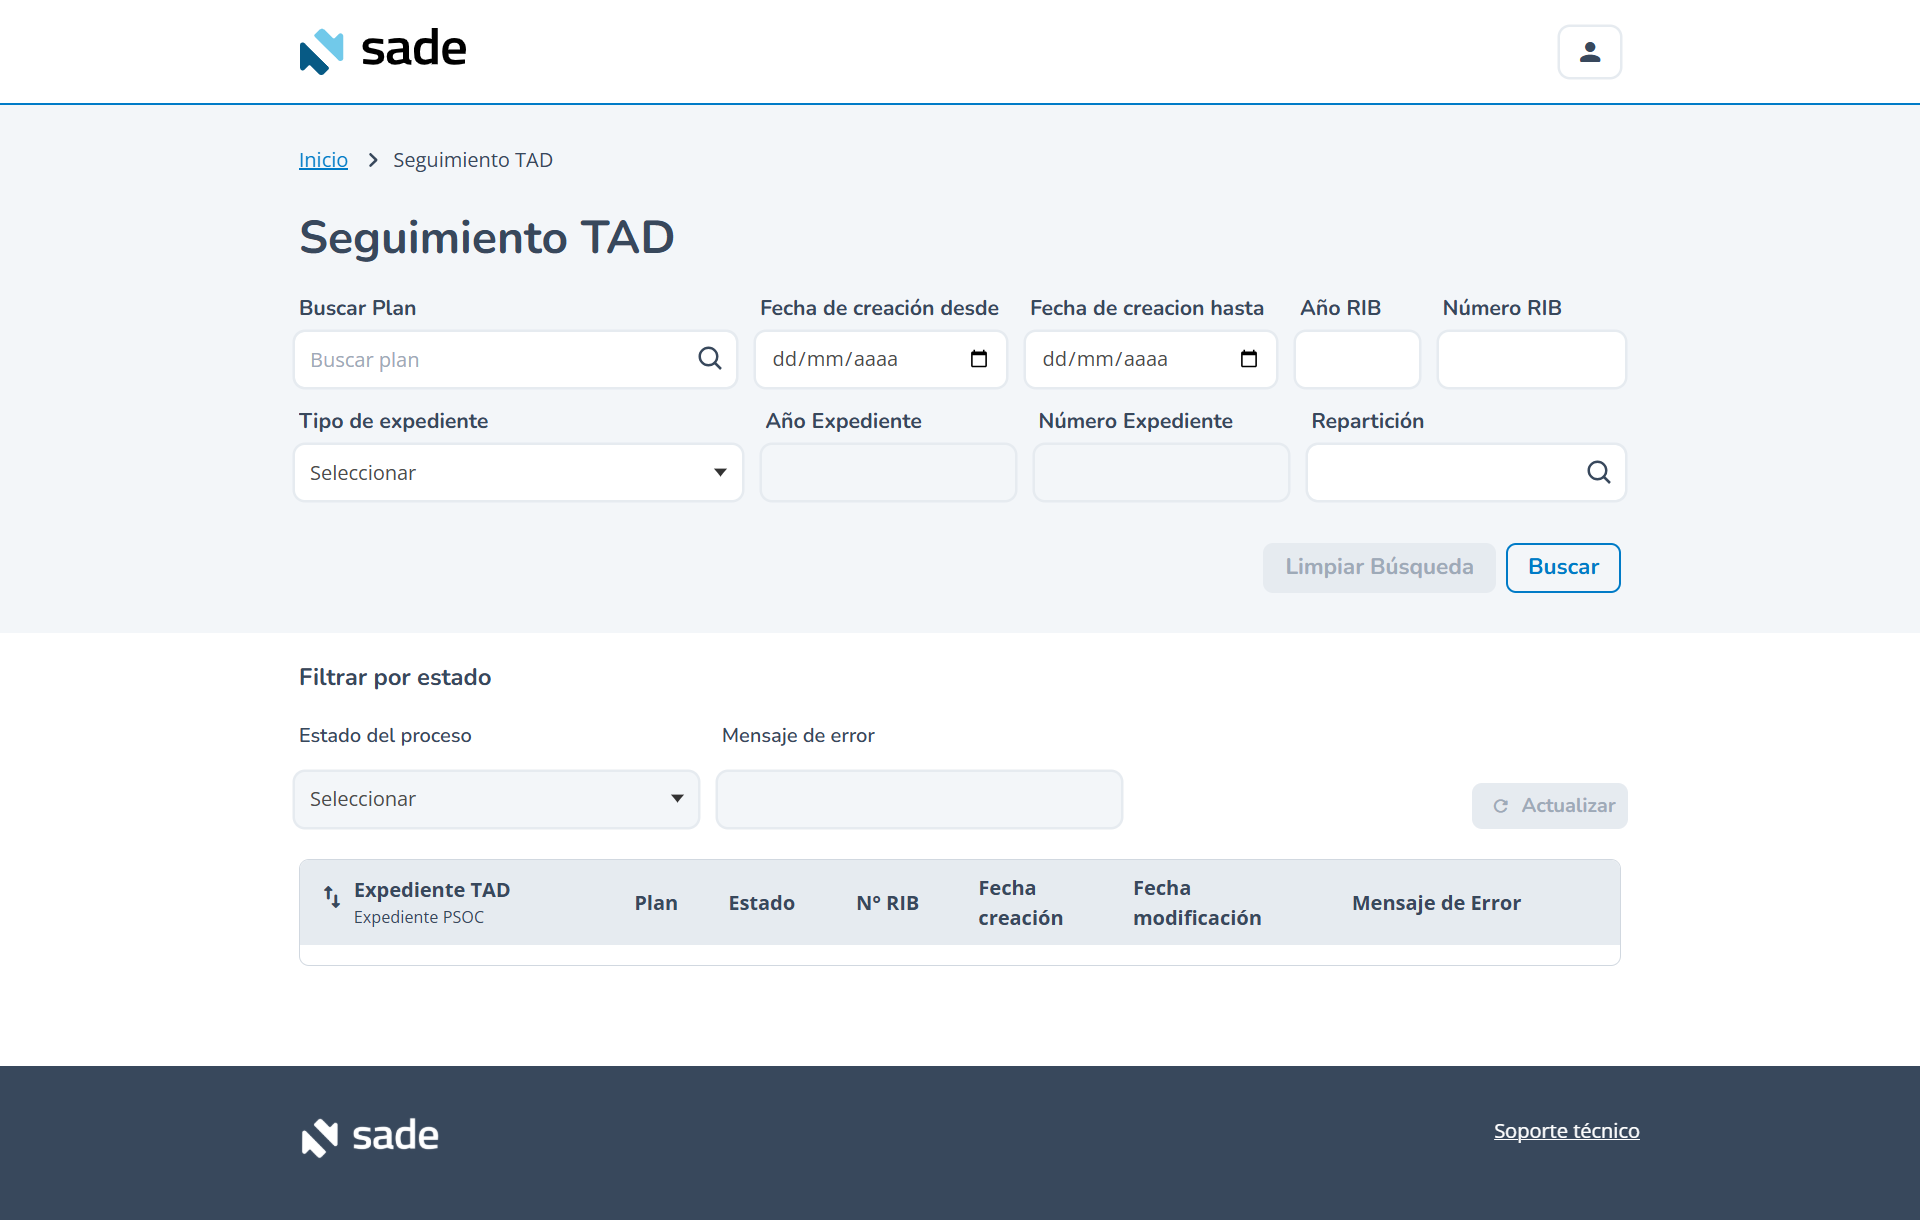Click the breadcrumb chevron separator

pyautogui.click(x=372, y=160)
